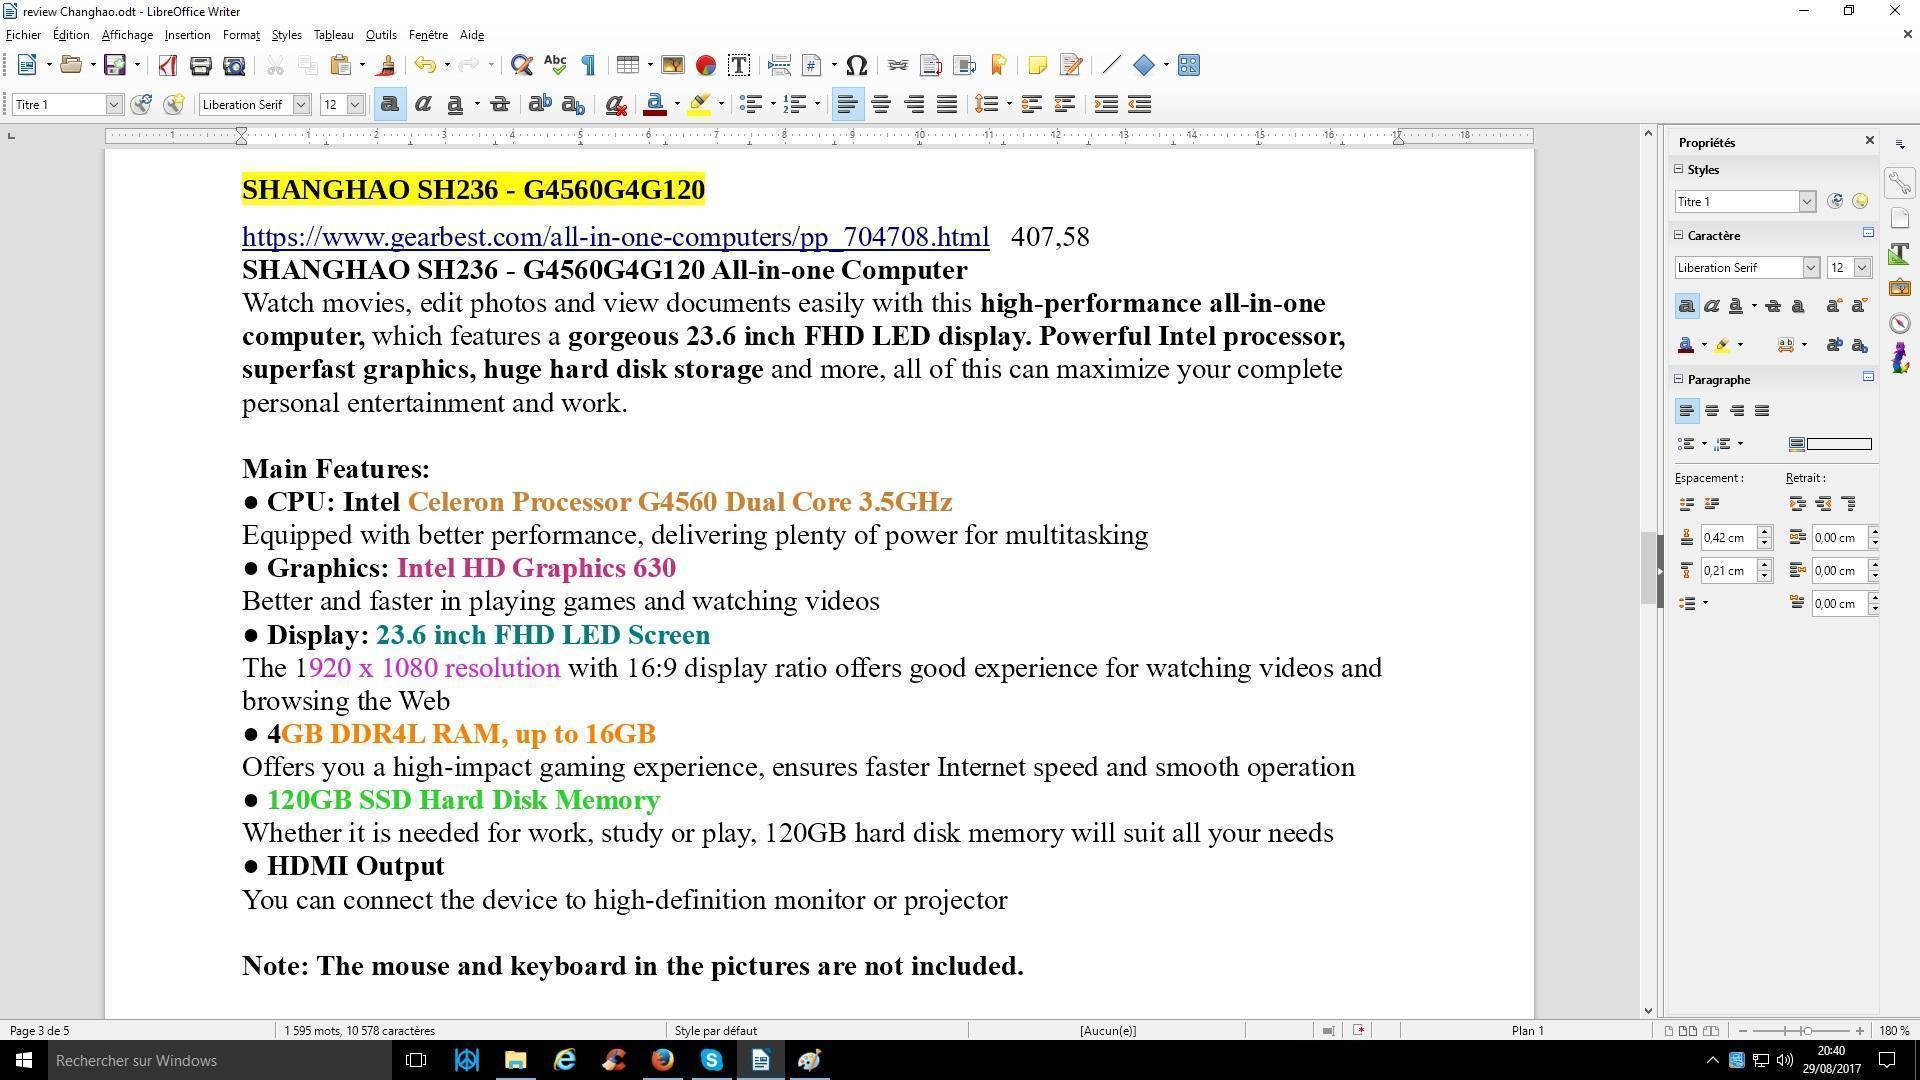This screenshot has width=1920, height=1080.
Task: Click the above paragraph spacing field 0,42 cm
Action: pyautogui.click(x=1727, y=538)
